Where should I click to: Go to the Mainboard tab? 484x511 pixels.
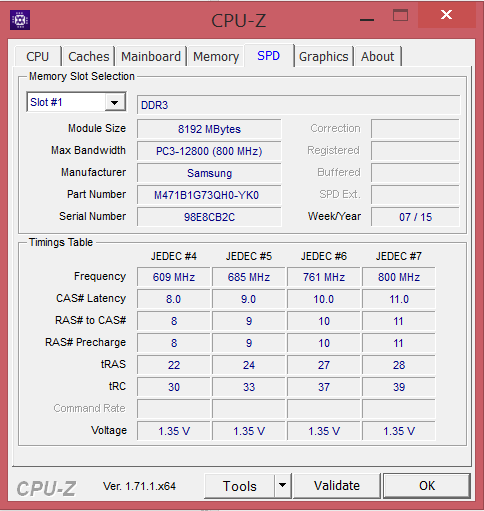tap(151, 56)
